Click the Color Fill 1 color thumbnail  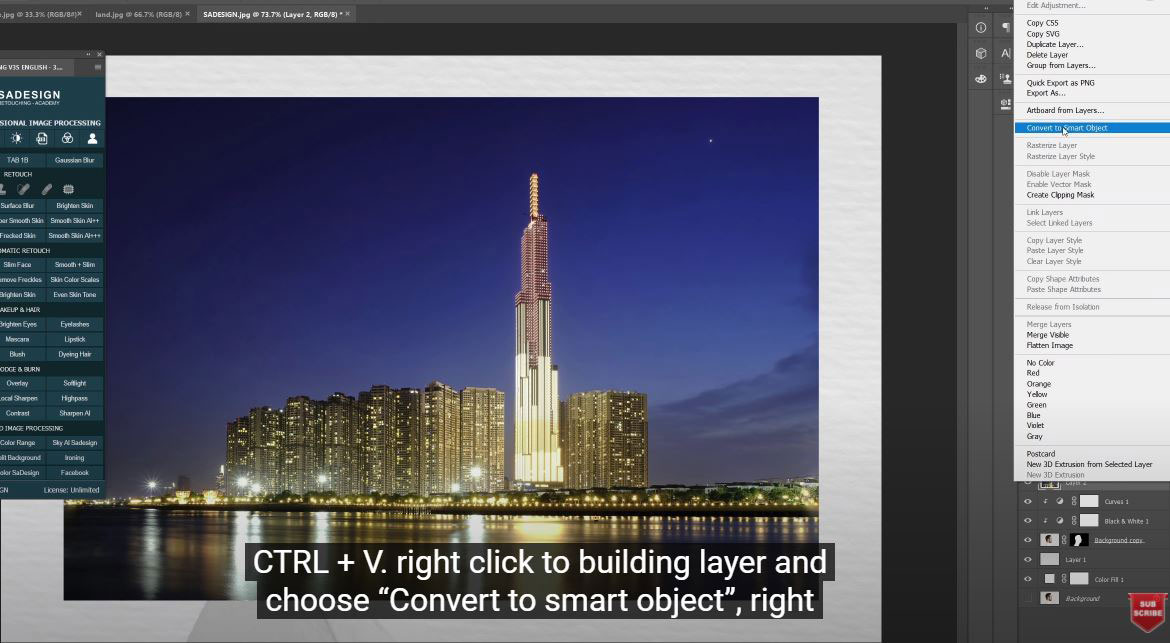[1050, 579]
